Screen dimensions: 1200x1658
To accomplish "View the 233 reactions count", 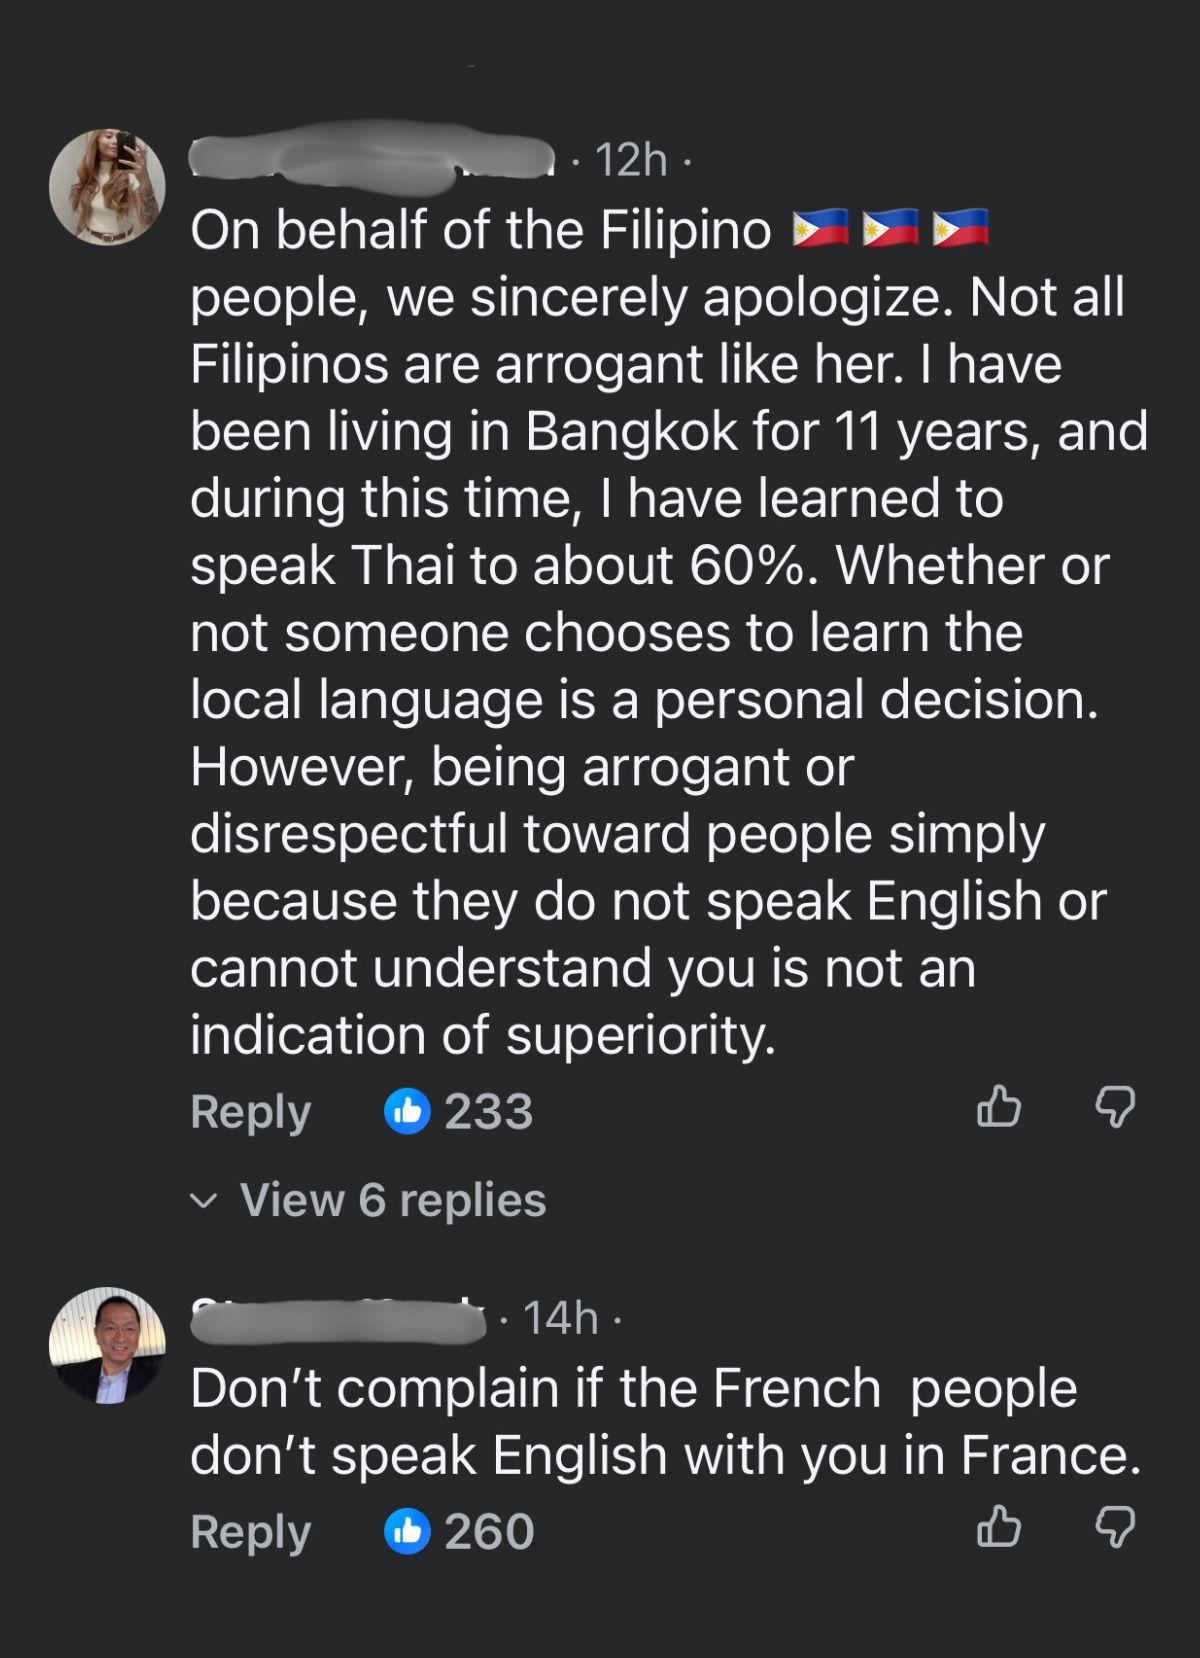I will 488,1111.
